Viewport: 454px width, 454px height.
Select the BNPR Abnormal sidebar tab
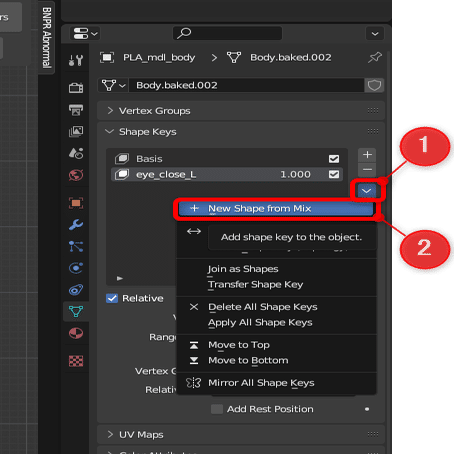coord(47,37)
